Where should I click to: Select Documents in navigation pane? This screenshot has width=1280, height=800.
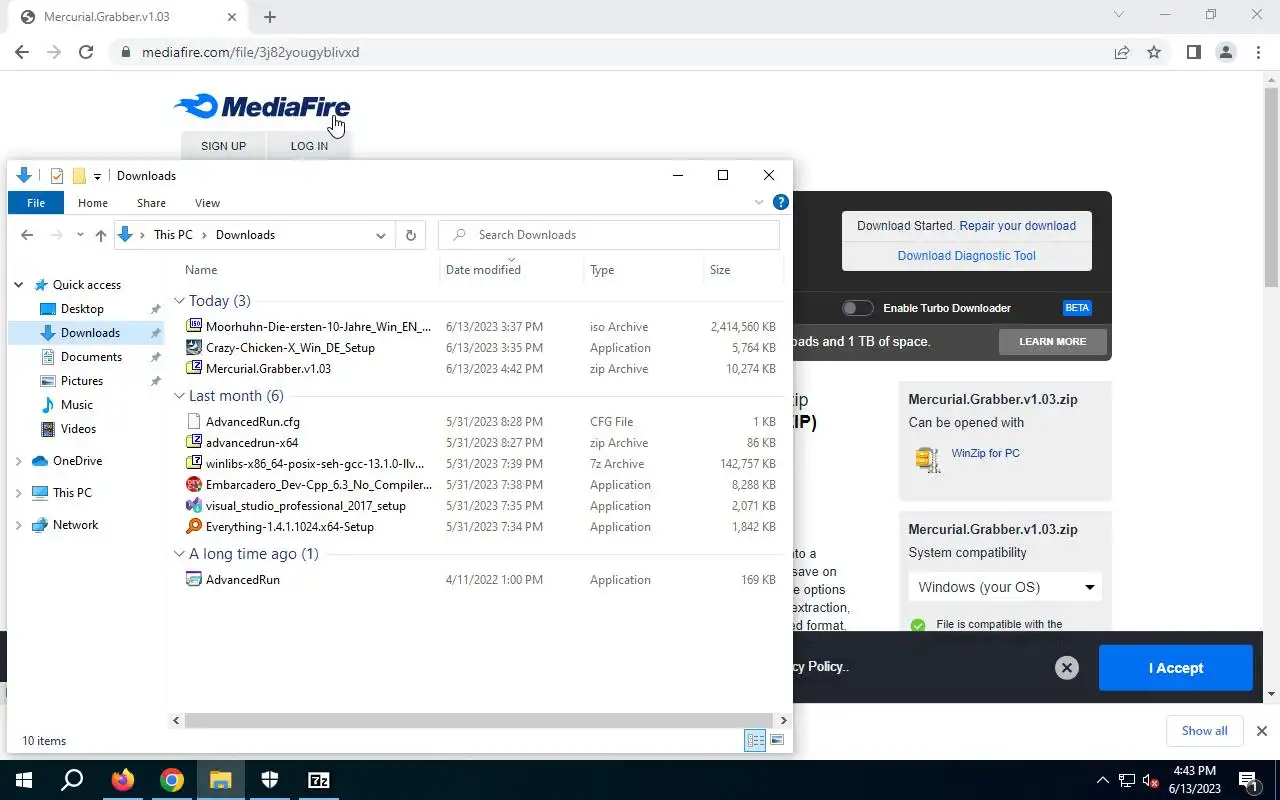tap(91, 357)
